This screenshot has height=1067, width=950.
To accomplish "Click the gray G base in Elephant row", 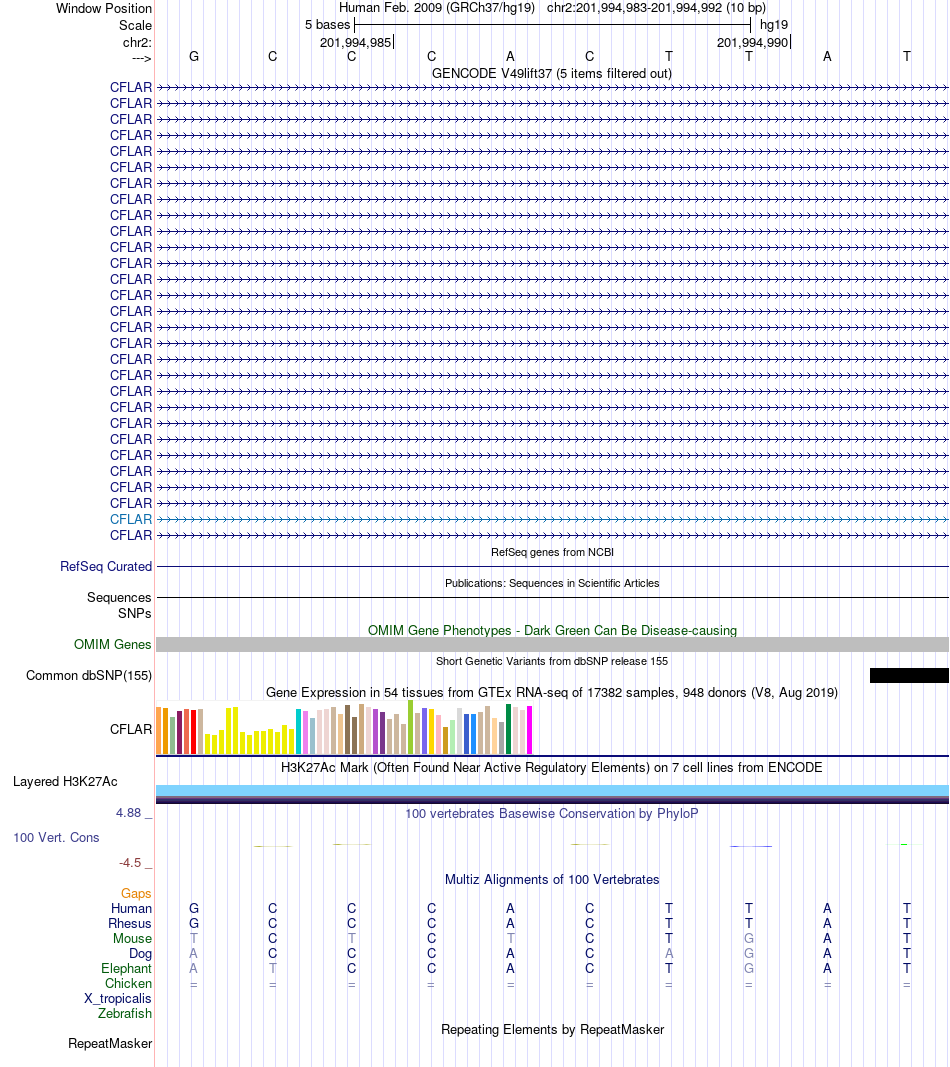I will [x=749, y=968].
